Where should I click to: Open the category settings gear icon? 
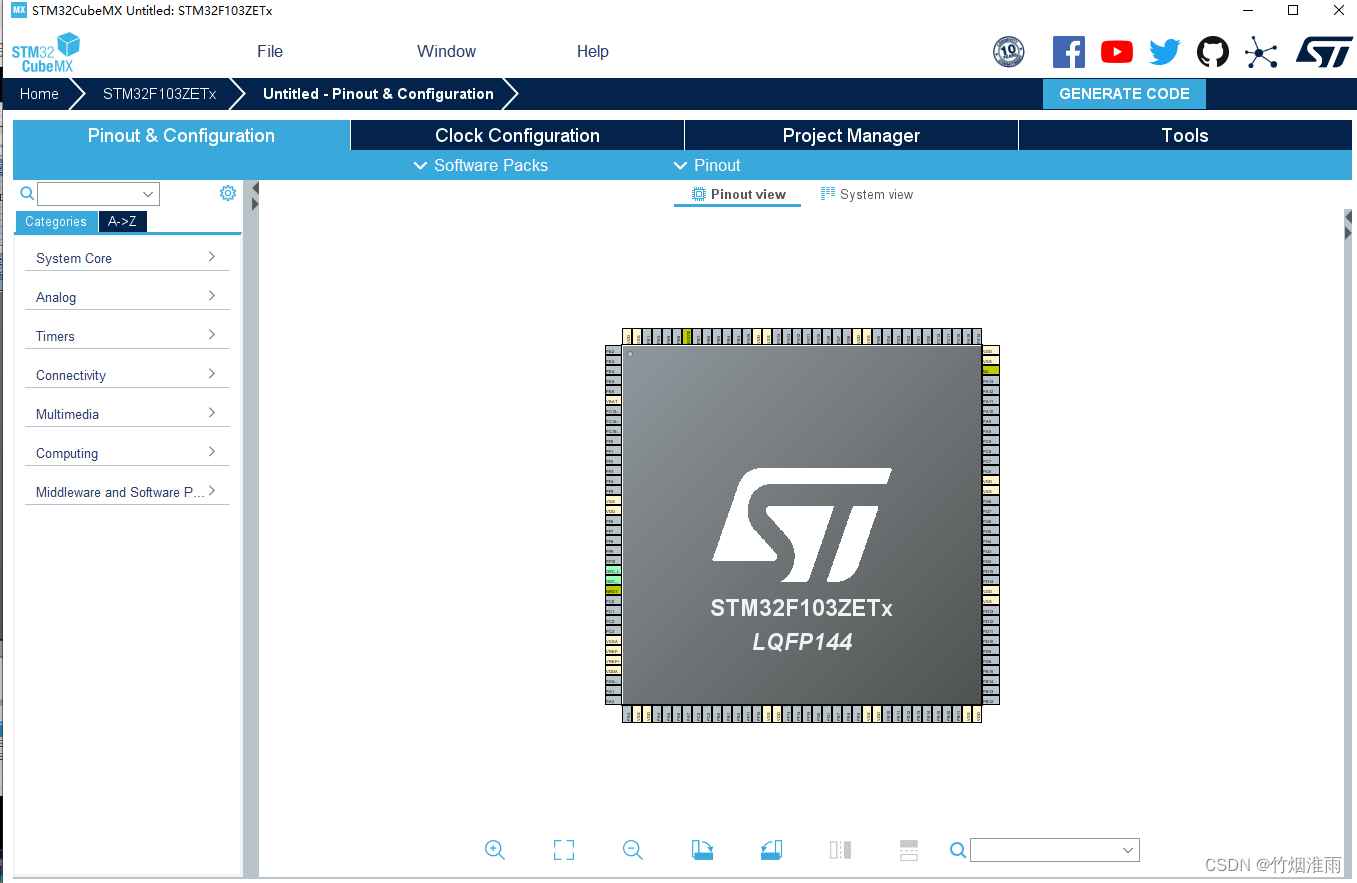pos(228,193)
